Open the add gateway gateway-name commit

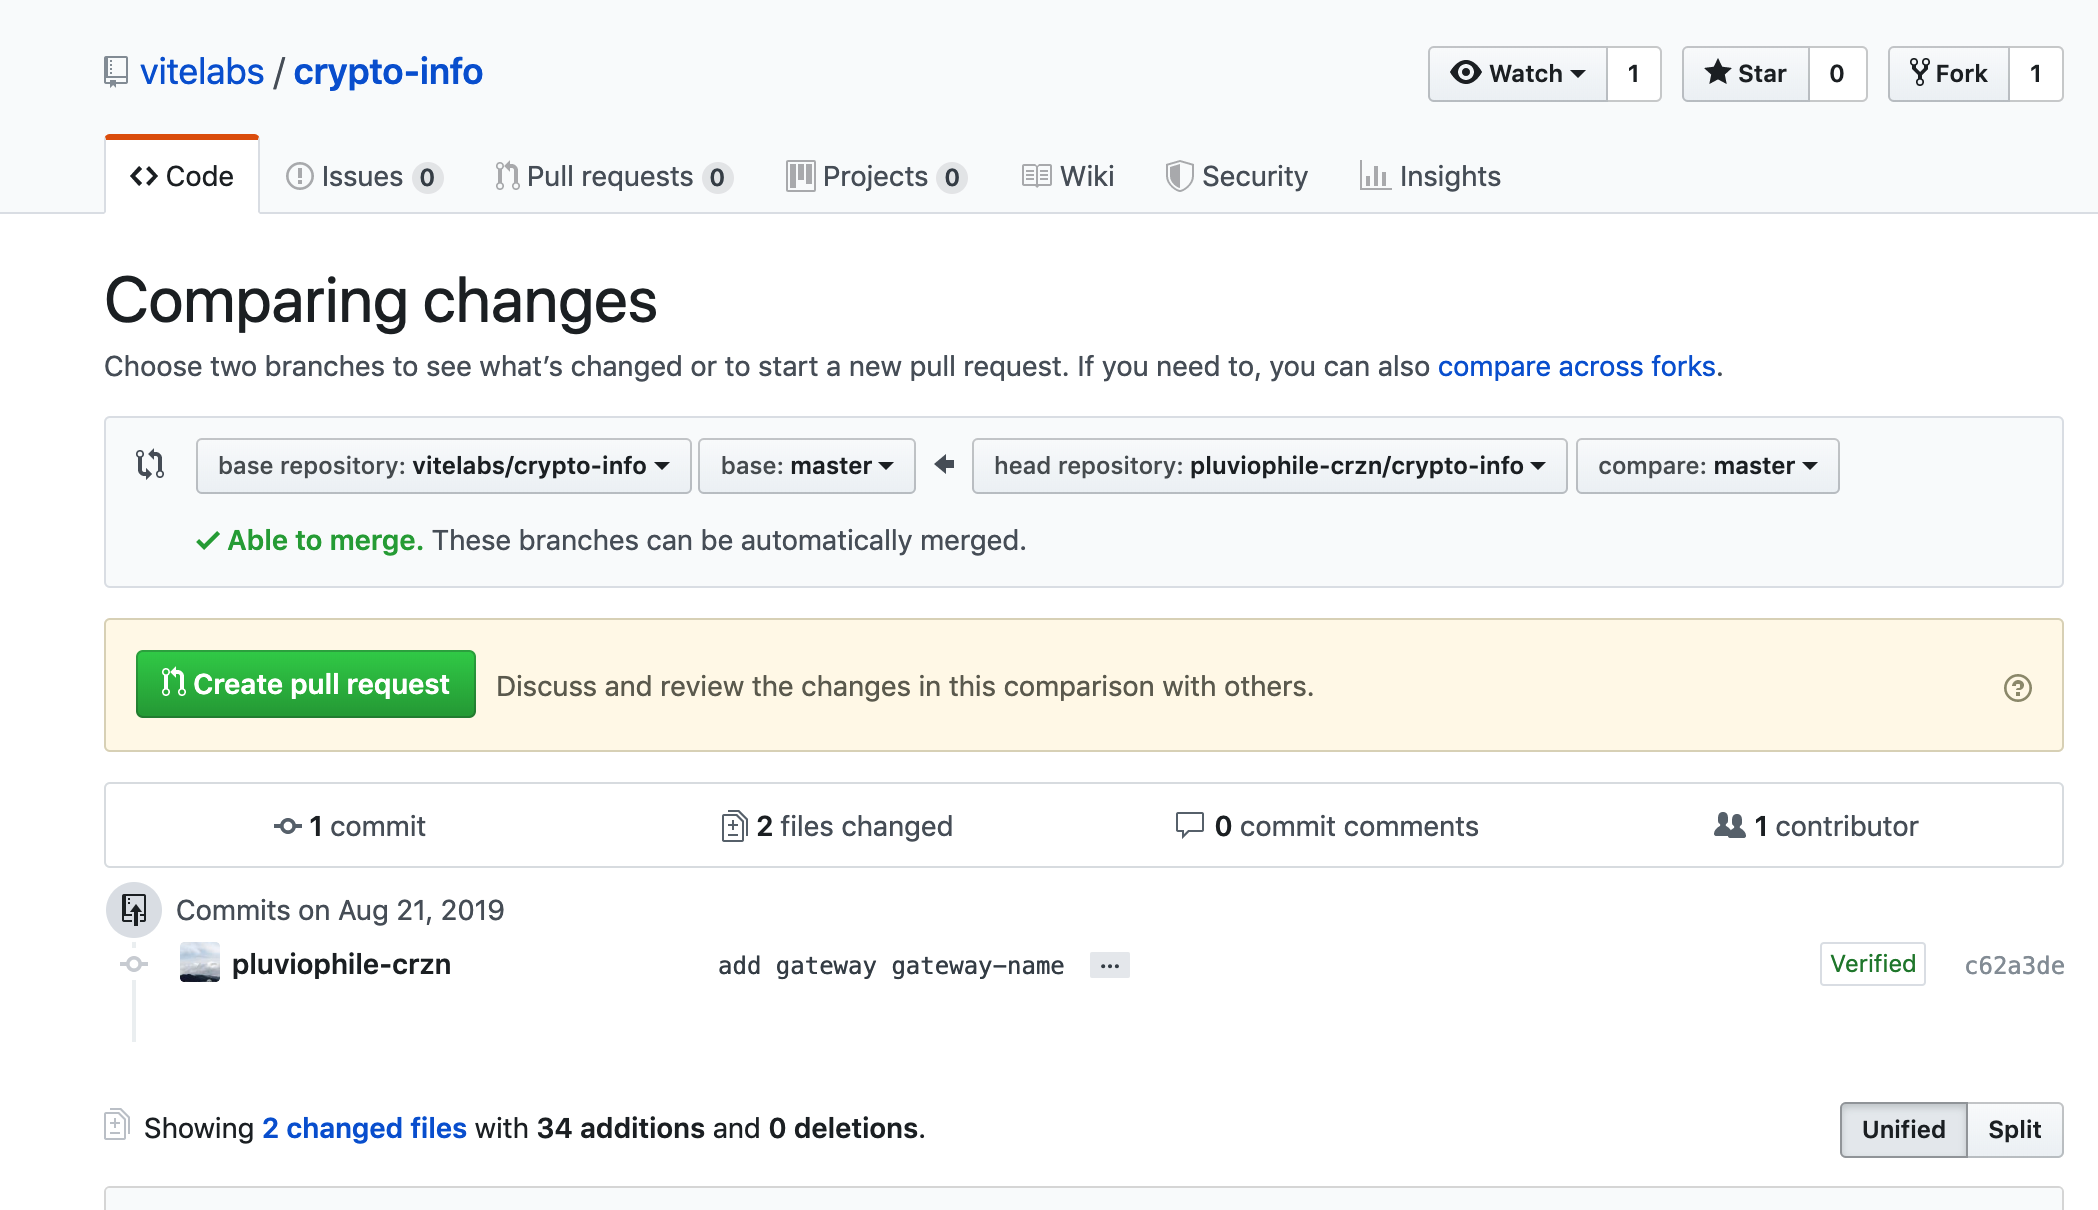click(891, 966)
